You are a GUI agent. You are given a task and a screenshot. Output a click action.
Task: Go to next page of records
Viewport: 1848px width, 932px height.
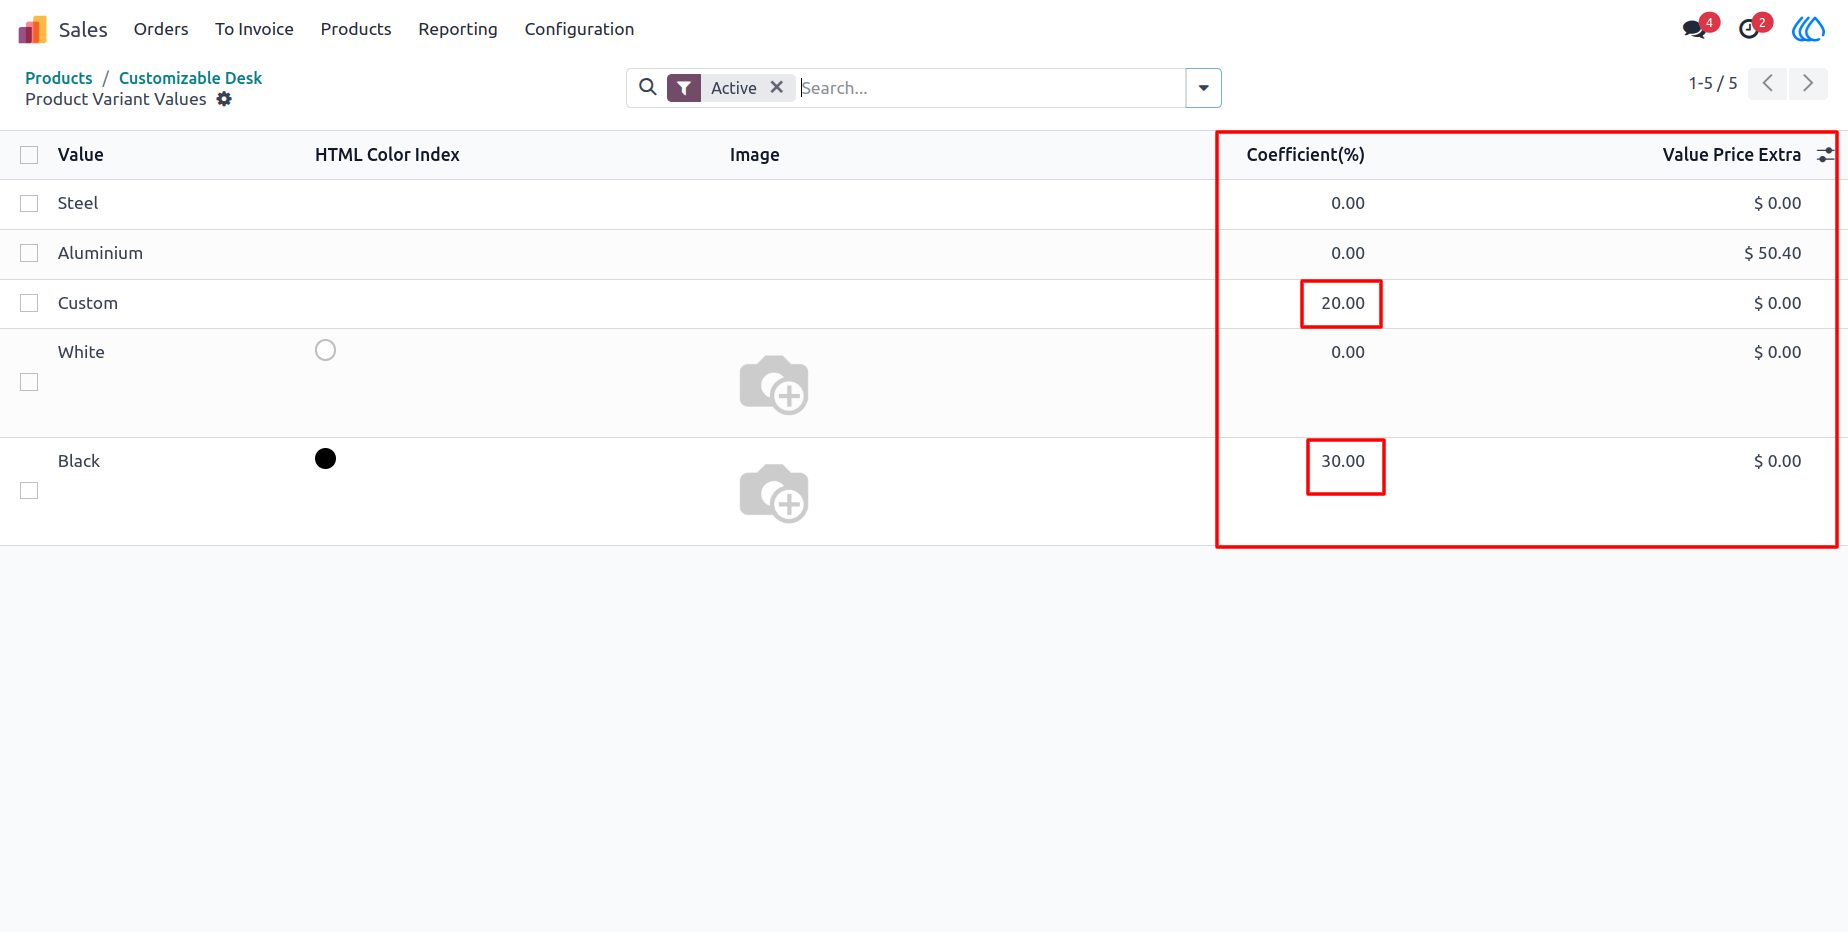pos(1808,83)
